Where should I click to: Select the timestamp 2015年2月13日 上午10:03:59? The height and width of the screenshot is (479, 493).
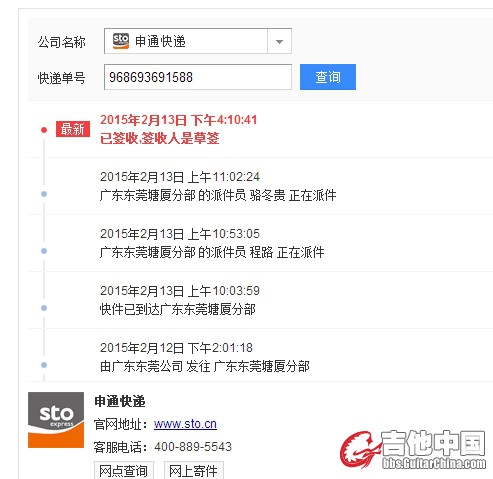coord(180,291)
